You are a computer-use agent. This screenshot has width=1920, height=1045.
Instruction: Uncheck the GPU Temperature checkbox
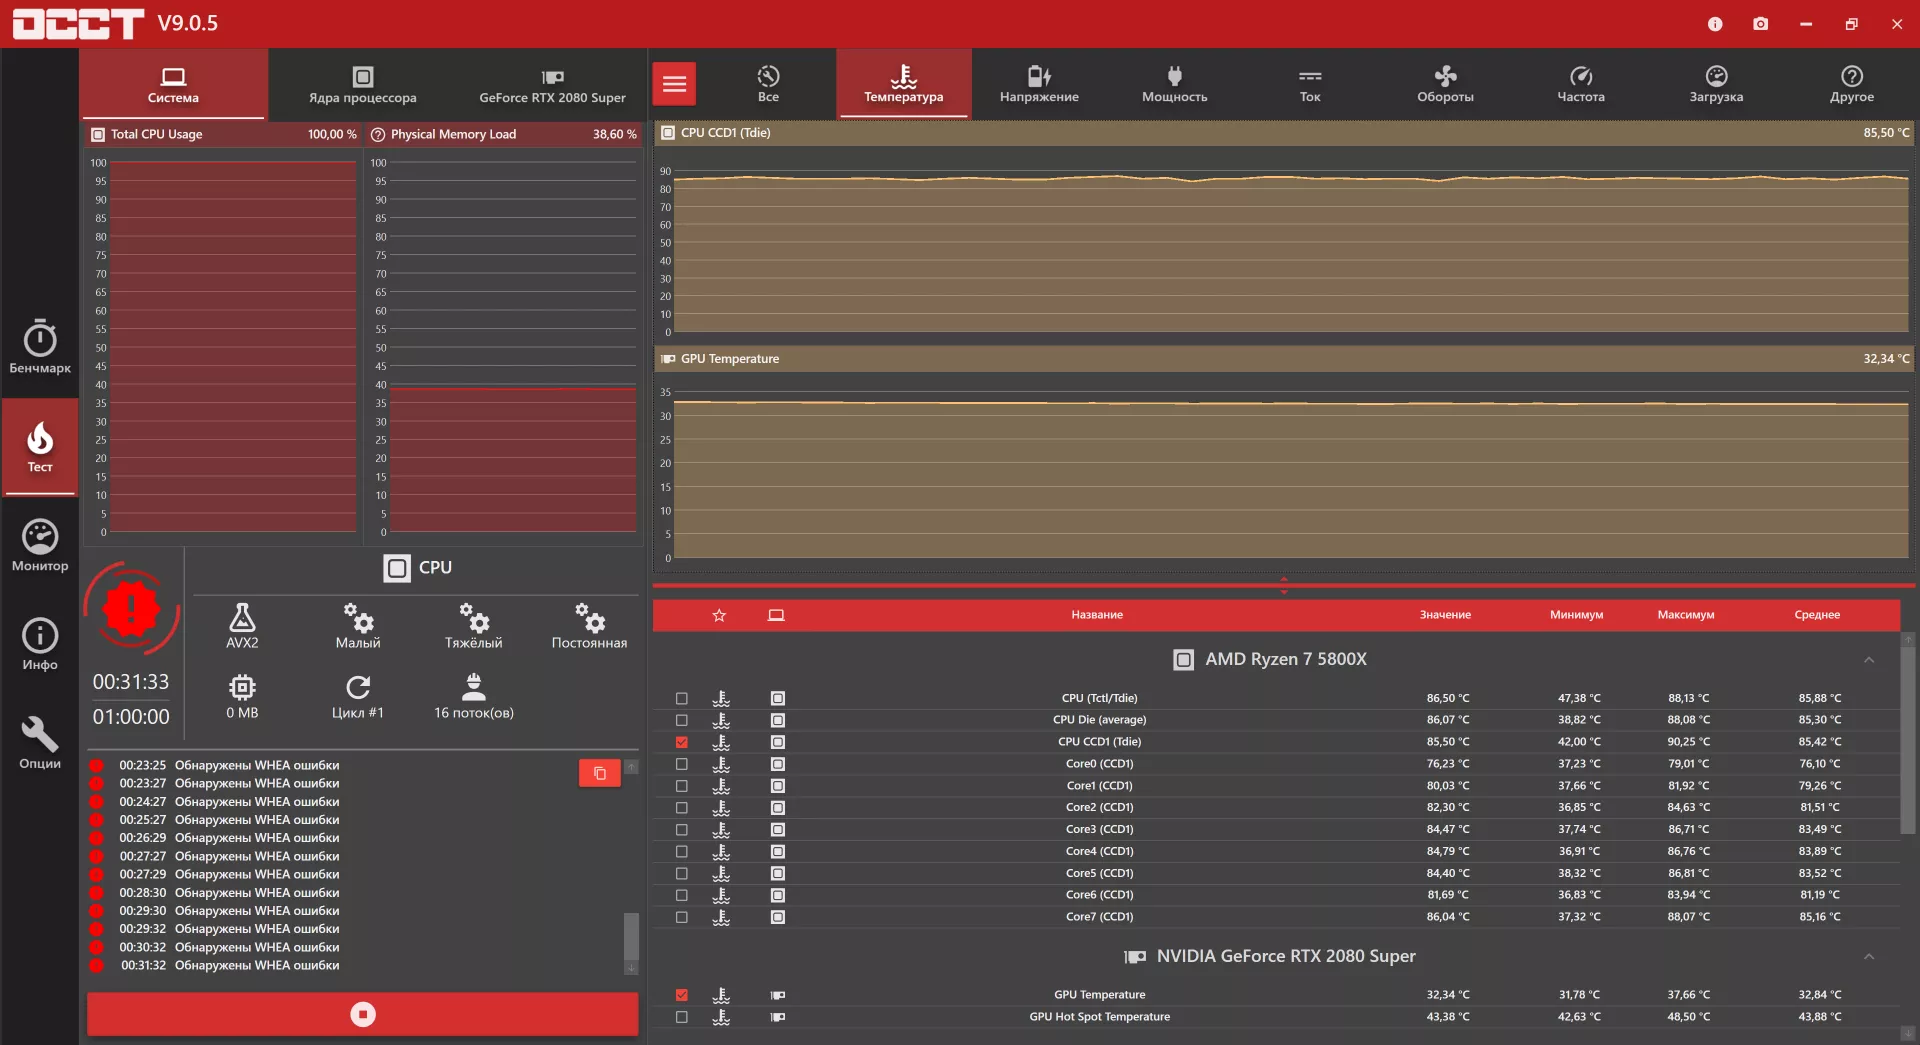682,995
